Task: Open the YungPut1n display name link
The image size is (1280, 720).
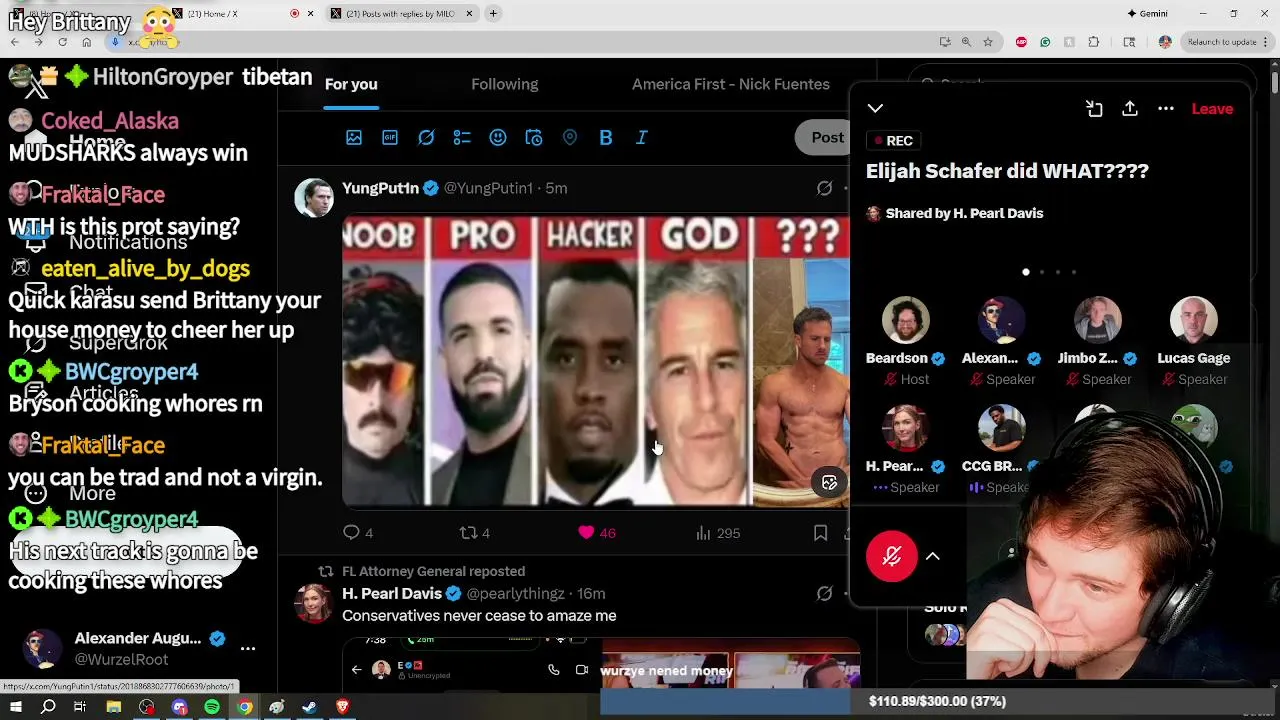Action: (x=380, y=188)
